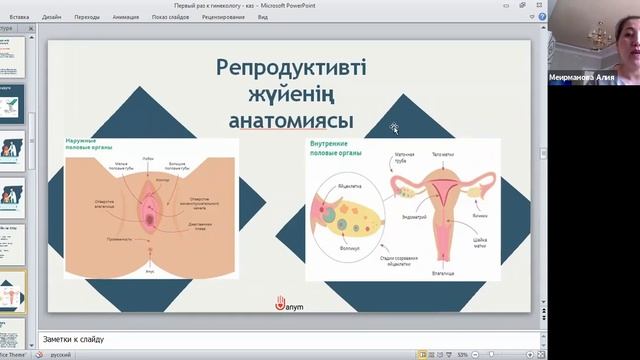Image resolution: width=640 pixels, height=360 pixels.
Task: Open the Показ слайдов tab
Action: 170,17
